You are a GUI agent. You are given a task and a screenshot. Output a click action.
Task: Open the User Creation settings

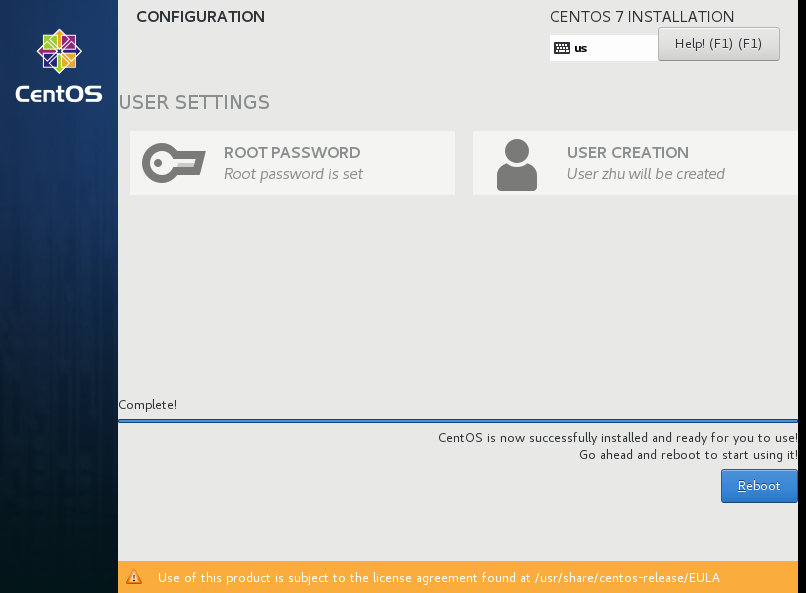[635, 163]
